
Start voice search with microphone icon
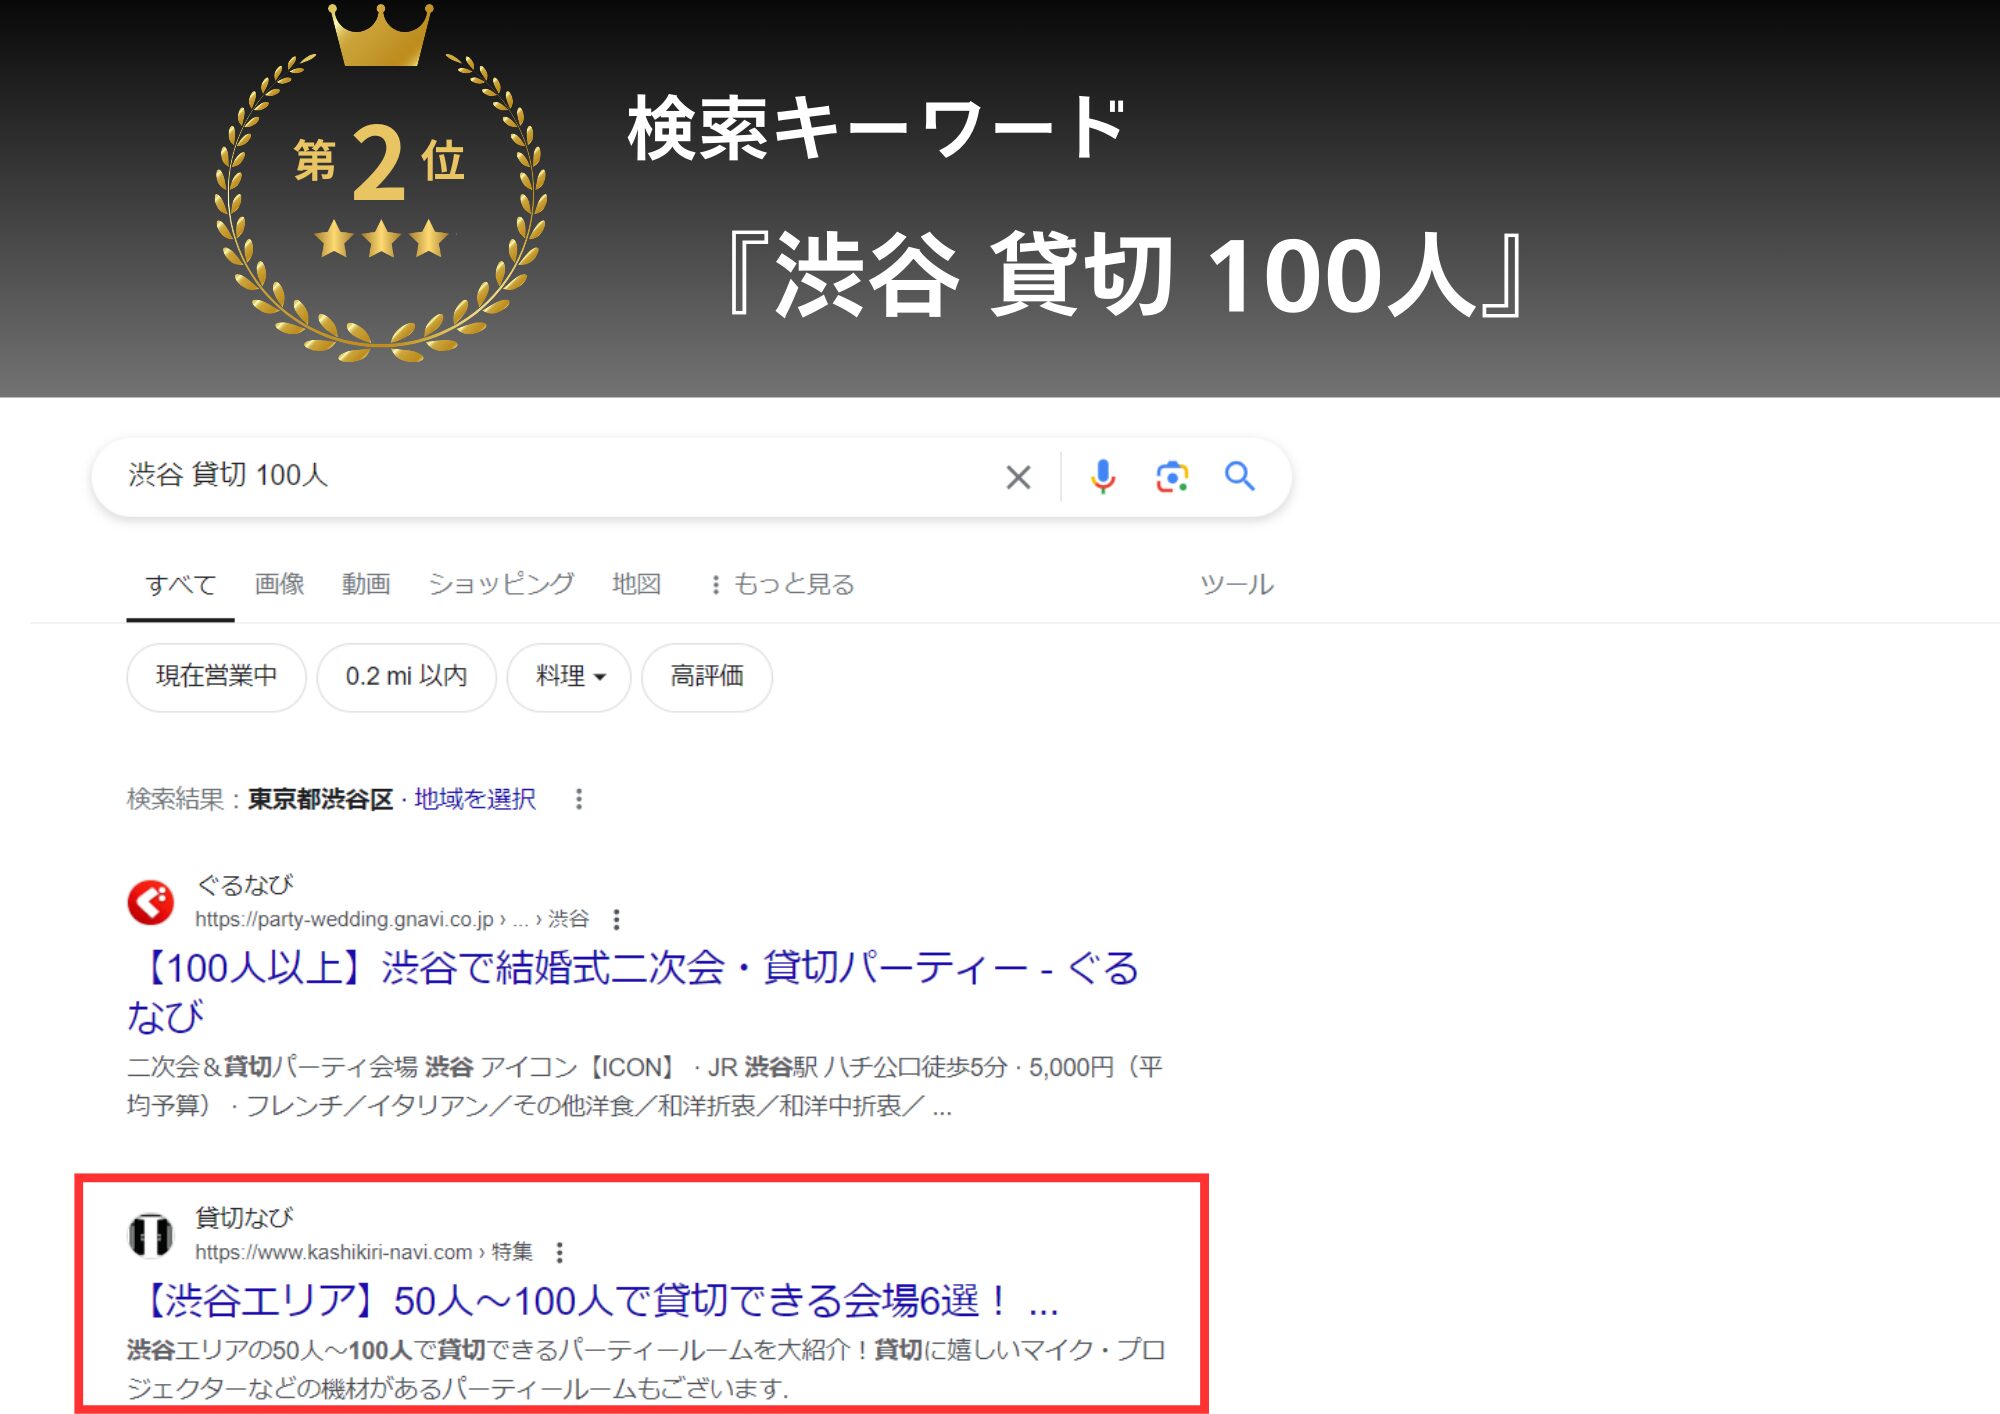pyautogui.click(x=1102, y=477)
